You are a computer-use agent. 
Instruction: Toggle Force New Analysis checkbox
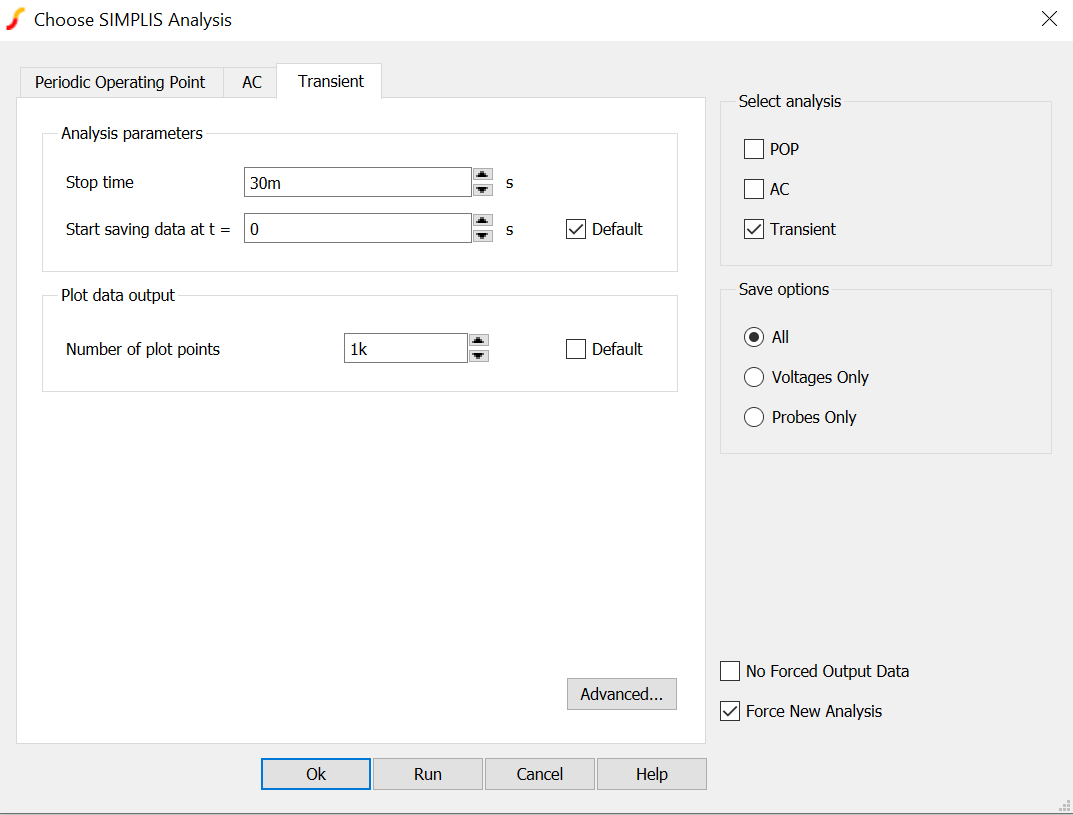(730, 711)
